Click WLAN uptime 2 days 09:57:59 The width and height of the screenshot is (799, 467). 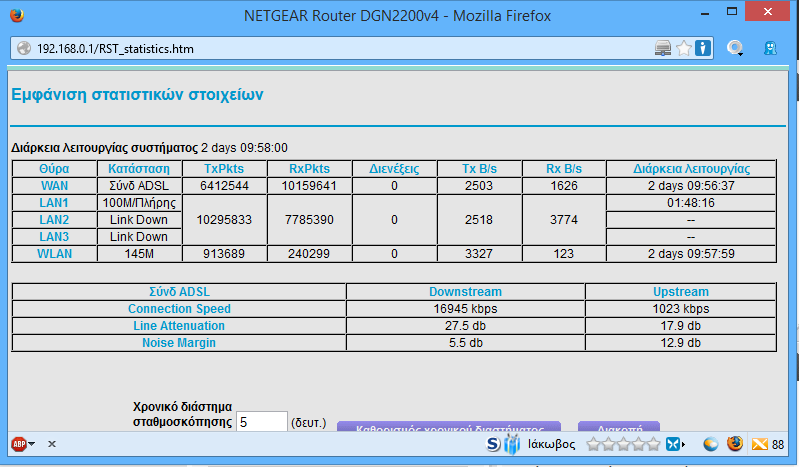[691, 253]
